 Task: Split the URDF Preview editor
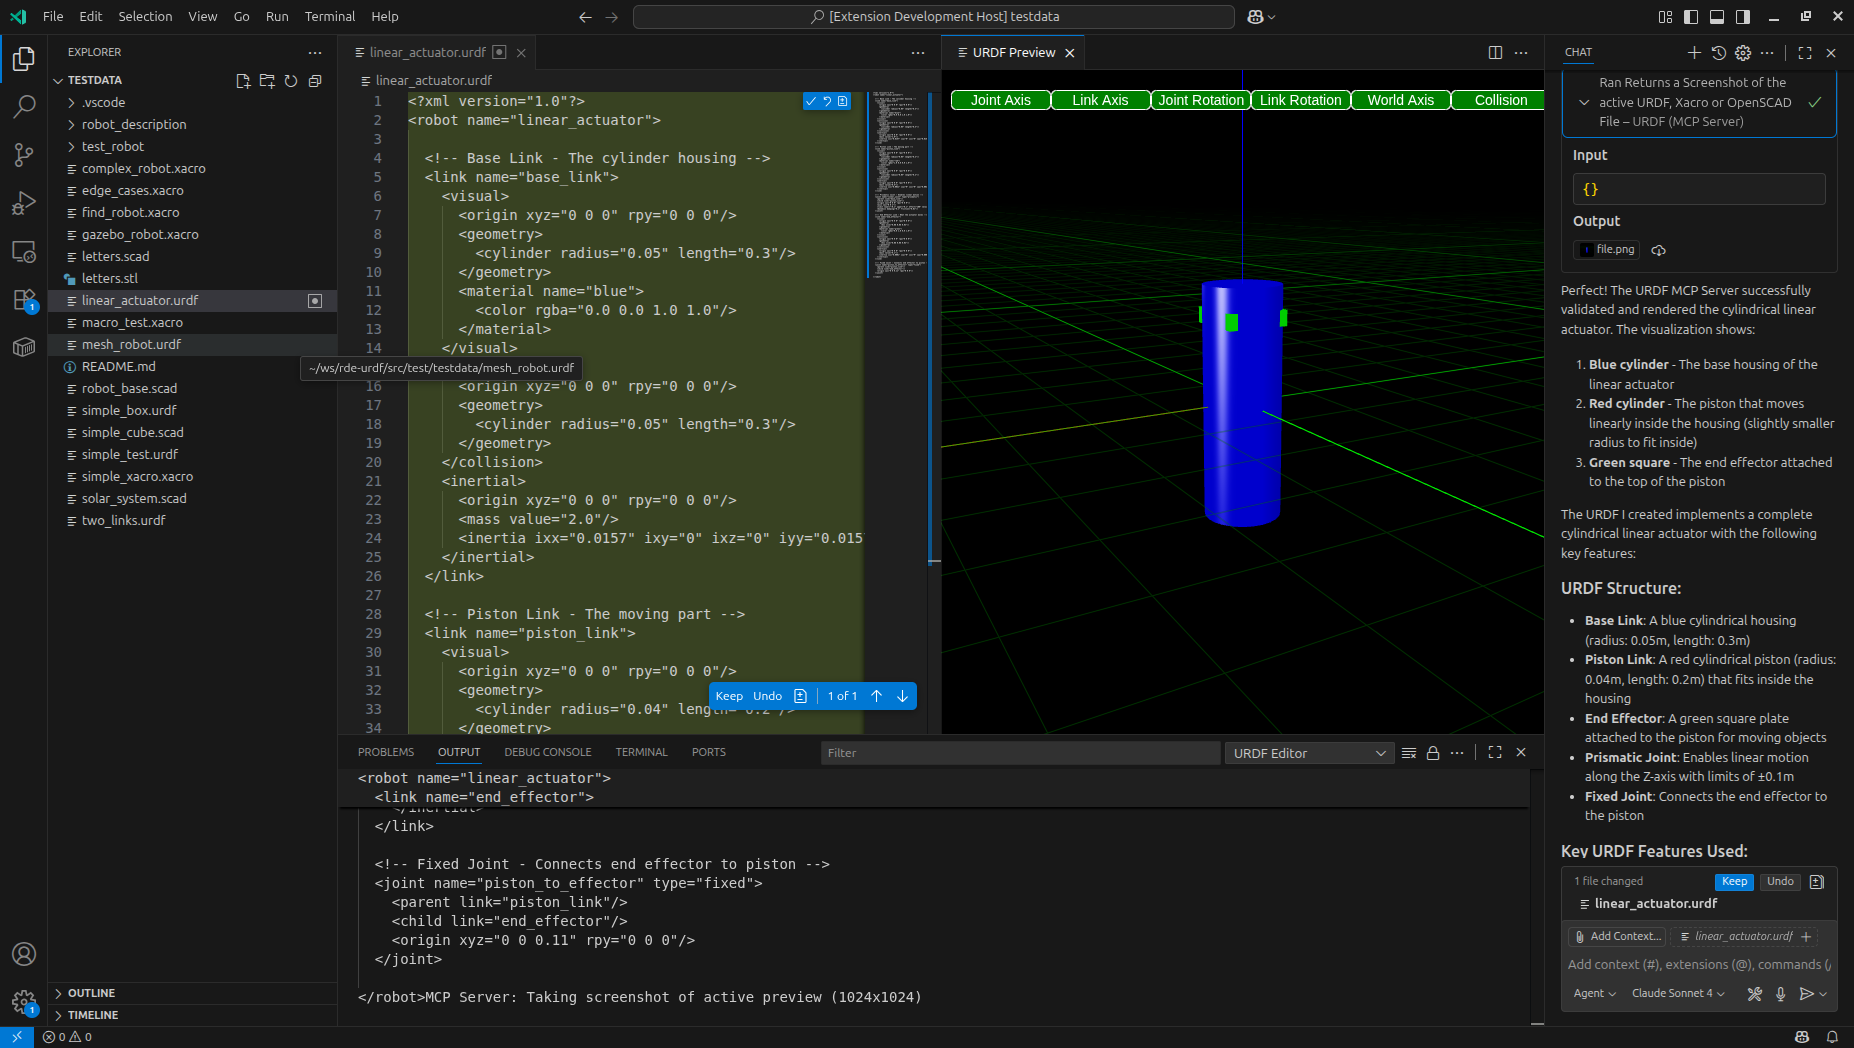pos(1495,53)
